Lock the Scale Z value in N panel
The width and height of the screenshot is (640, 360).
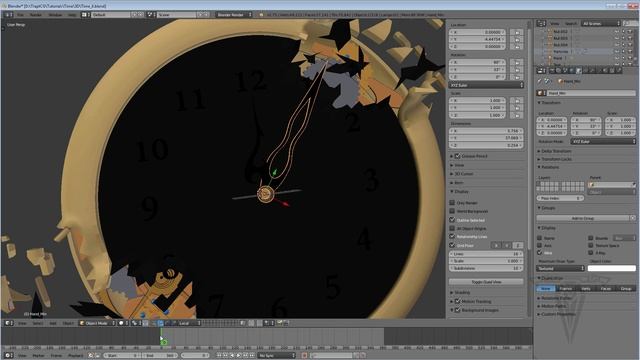tap(517, 115)
